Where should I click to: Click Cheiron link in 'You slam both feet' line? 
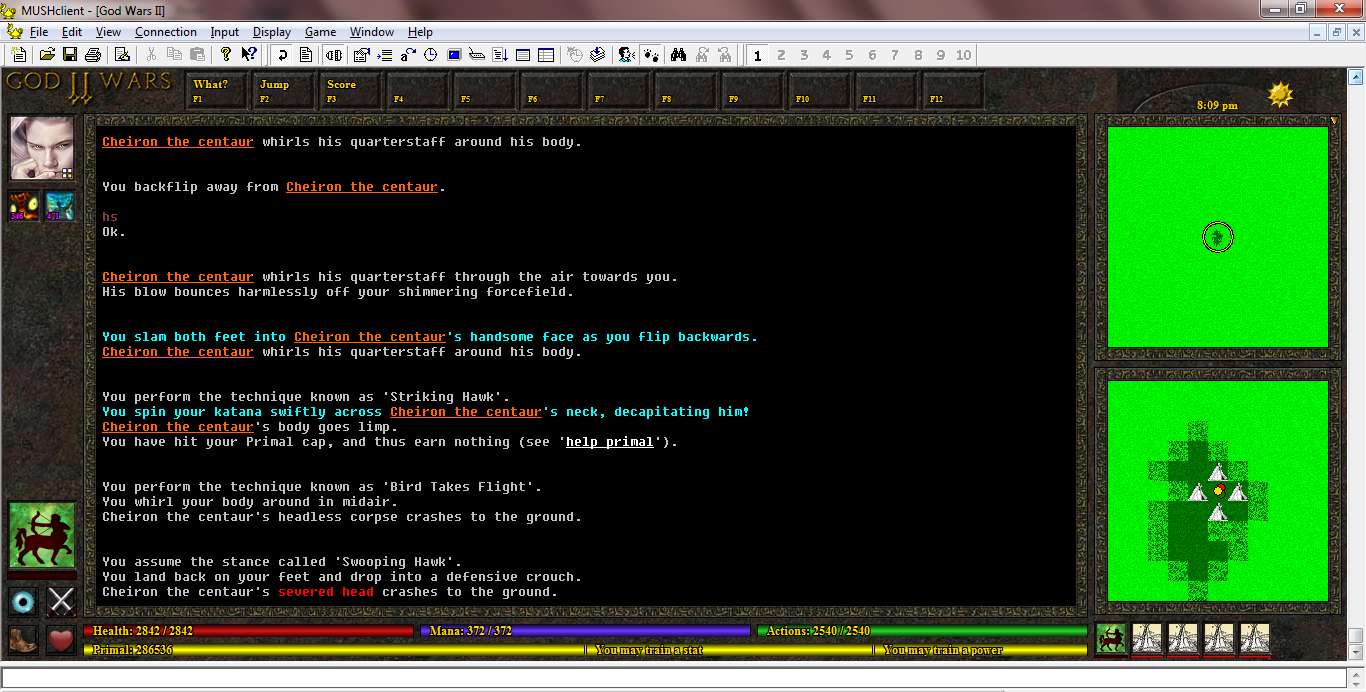[370, 337]
